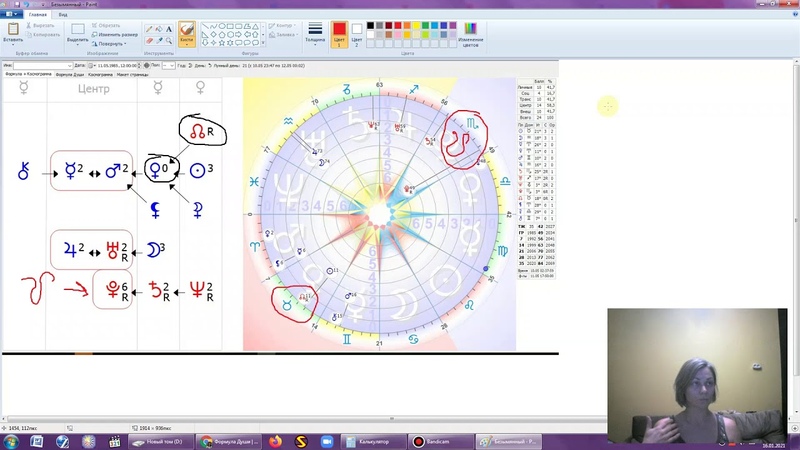Choose the purple color swatch
This screenshot has height=450, width=800.
[453, 26]
